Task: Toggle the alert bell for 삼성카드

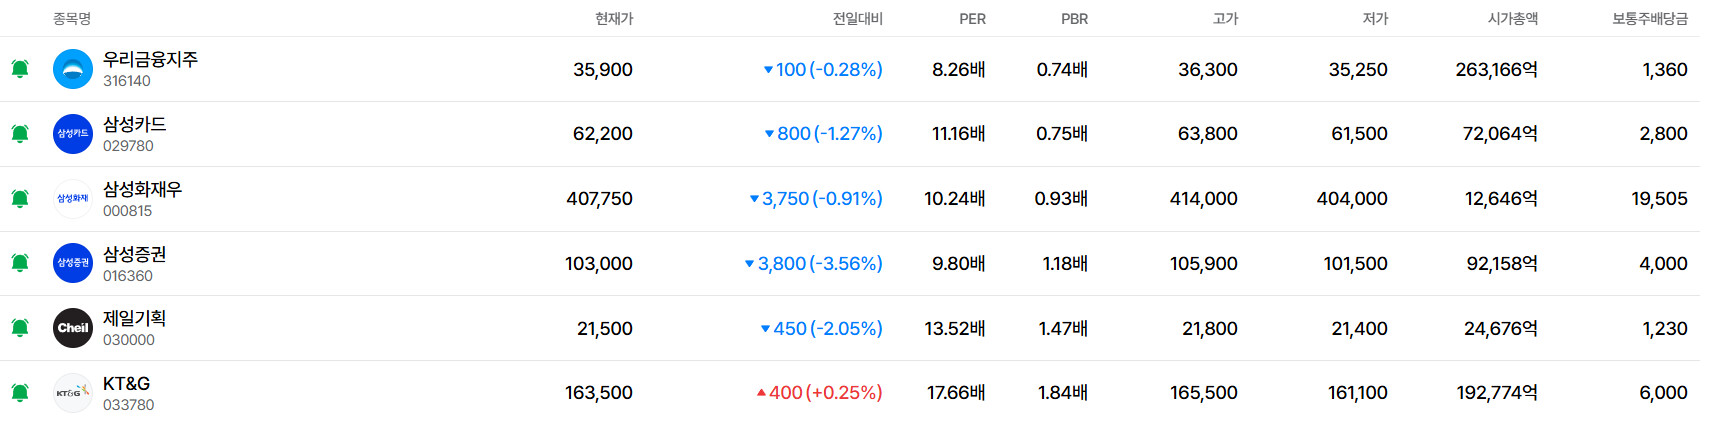Action: pos(20,134)
